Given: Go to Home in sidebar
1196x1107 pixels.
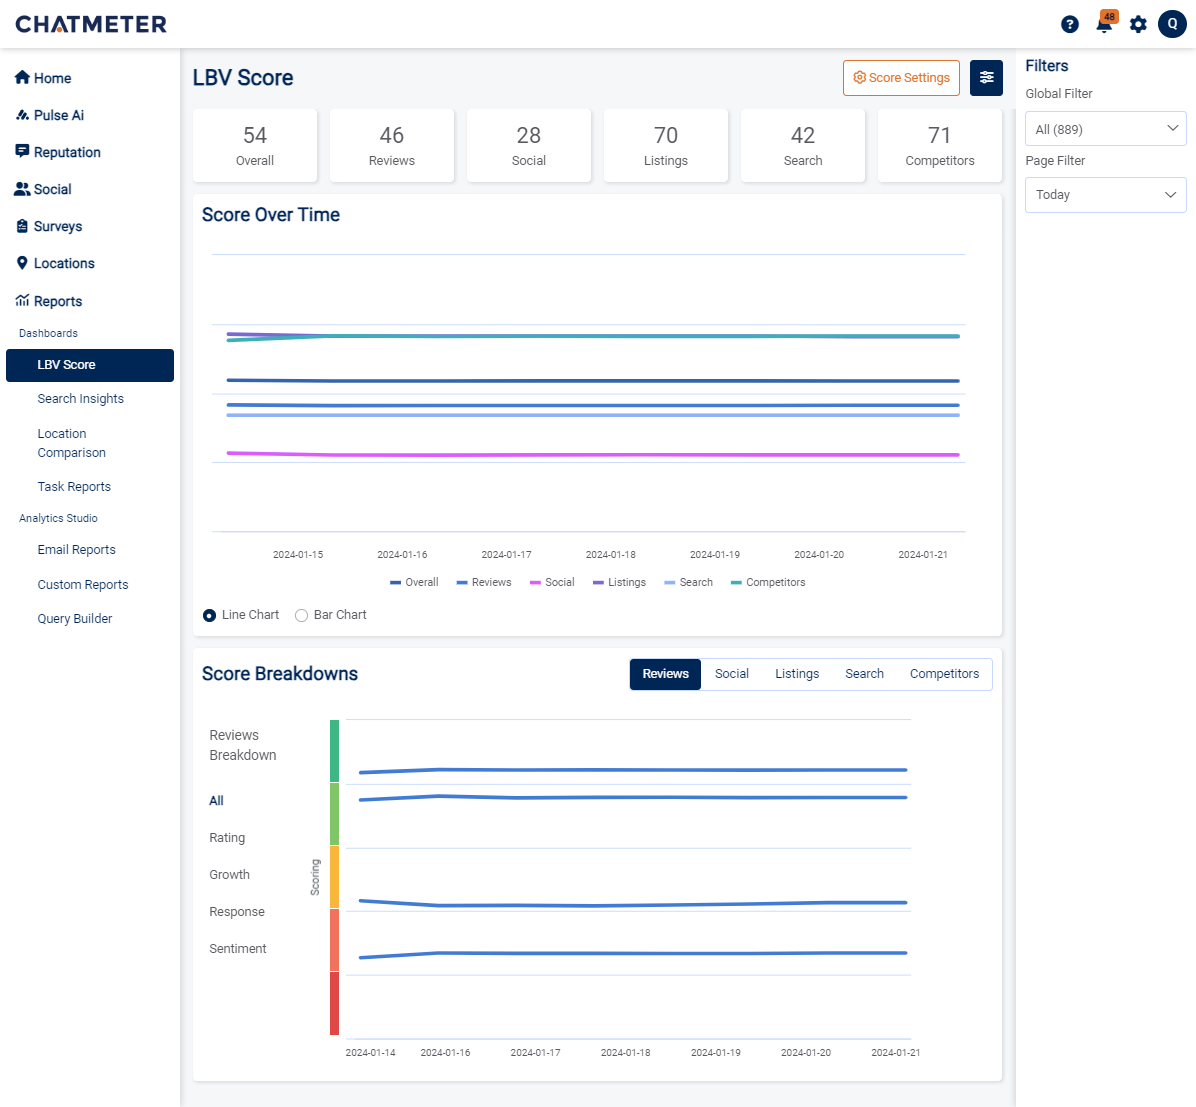Looking at the screenshot, I should 52,78.
